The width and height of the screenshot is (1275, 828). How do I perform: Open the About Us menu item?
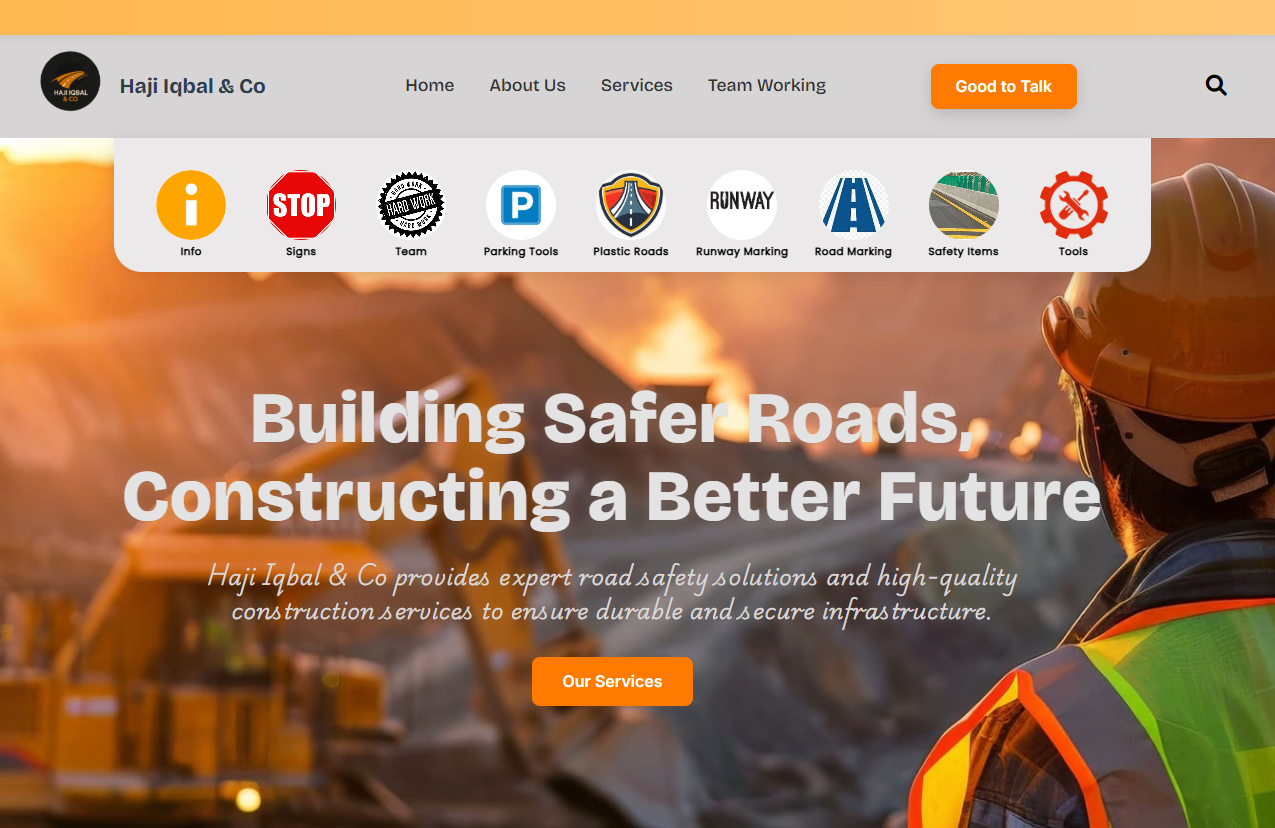tap(527, 85)
